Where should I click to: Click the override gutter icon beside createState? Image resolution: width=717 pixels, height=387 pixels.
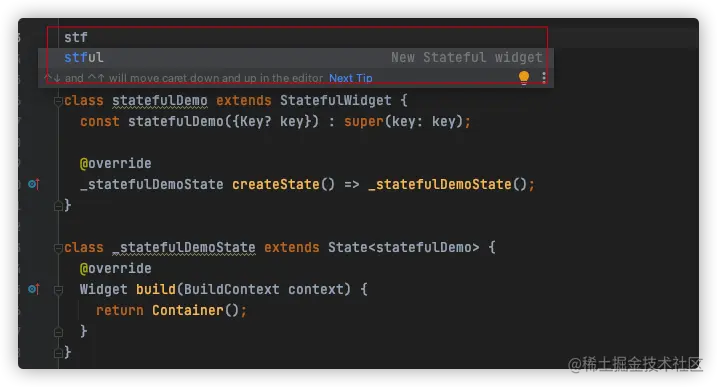(34, 184)
